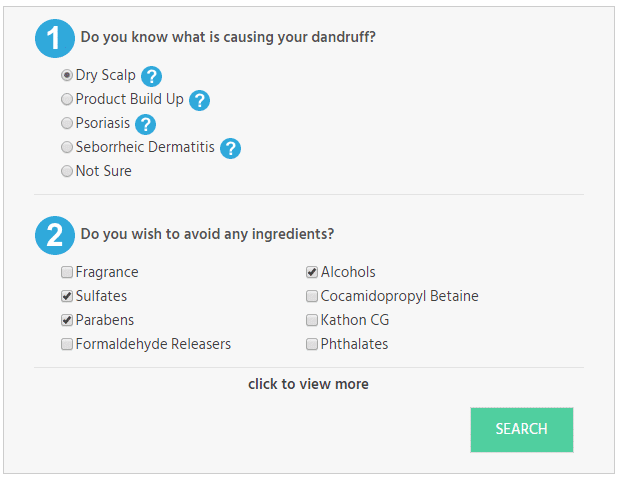Enable the Formaldehyde Releasers checkbox
617x483 pixels.
(x=67, y=344)
